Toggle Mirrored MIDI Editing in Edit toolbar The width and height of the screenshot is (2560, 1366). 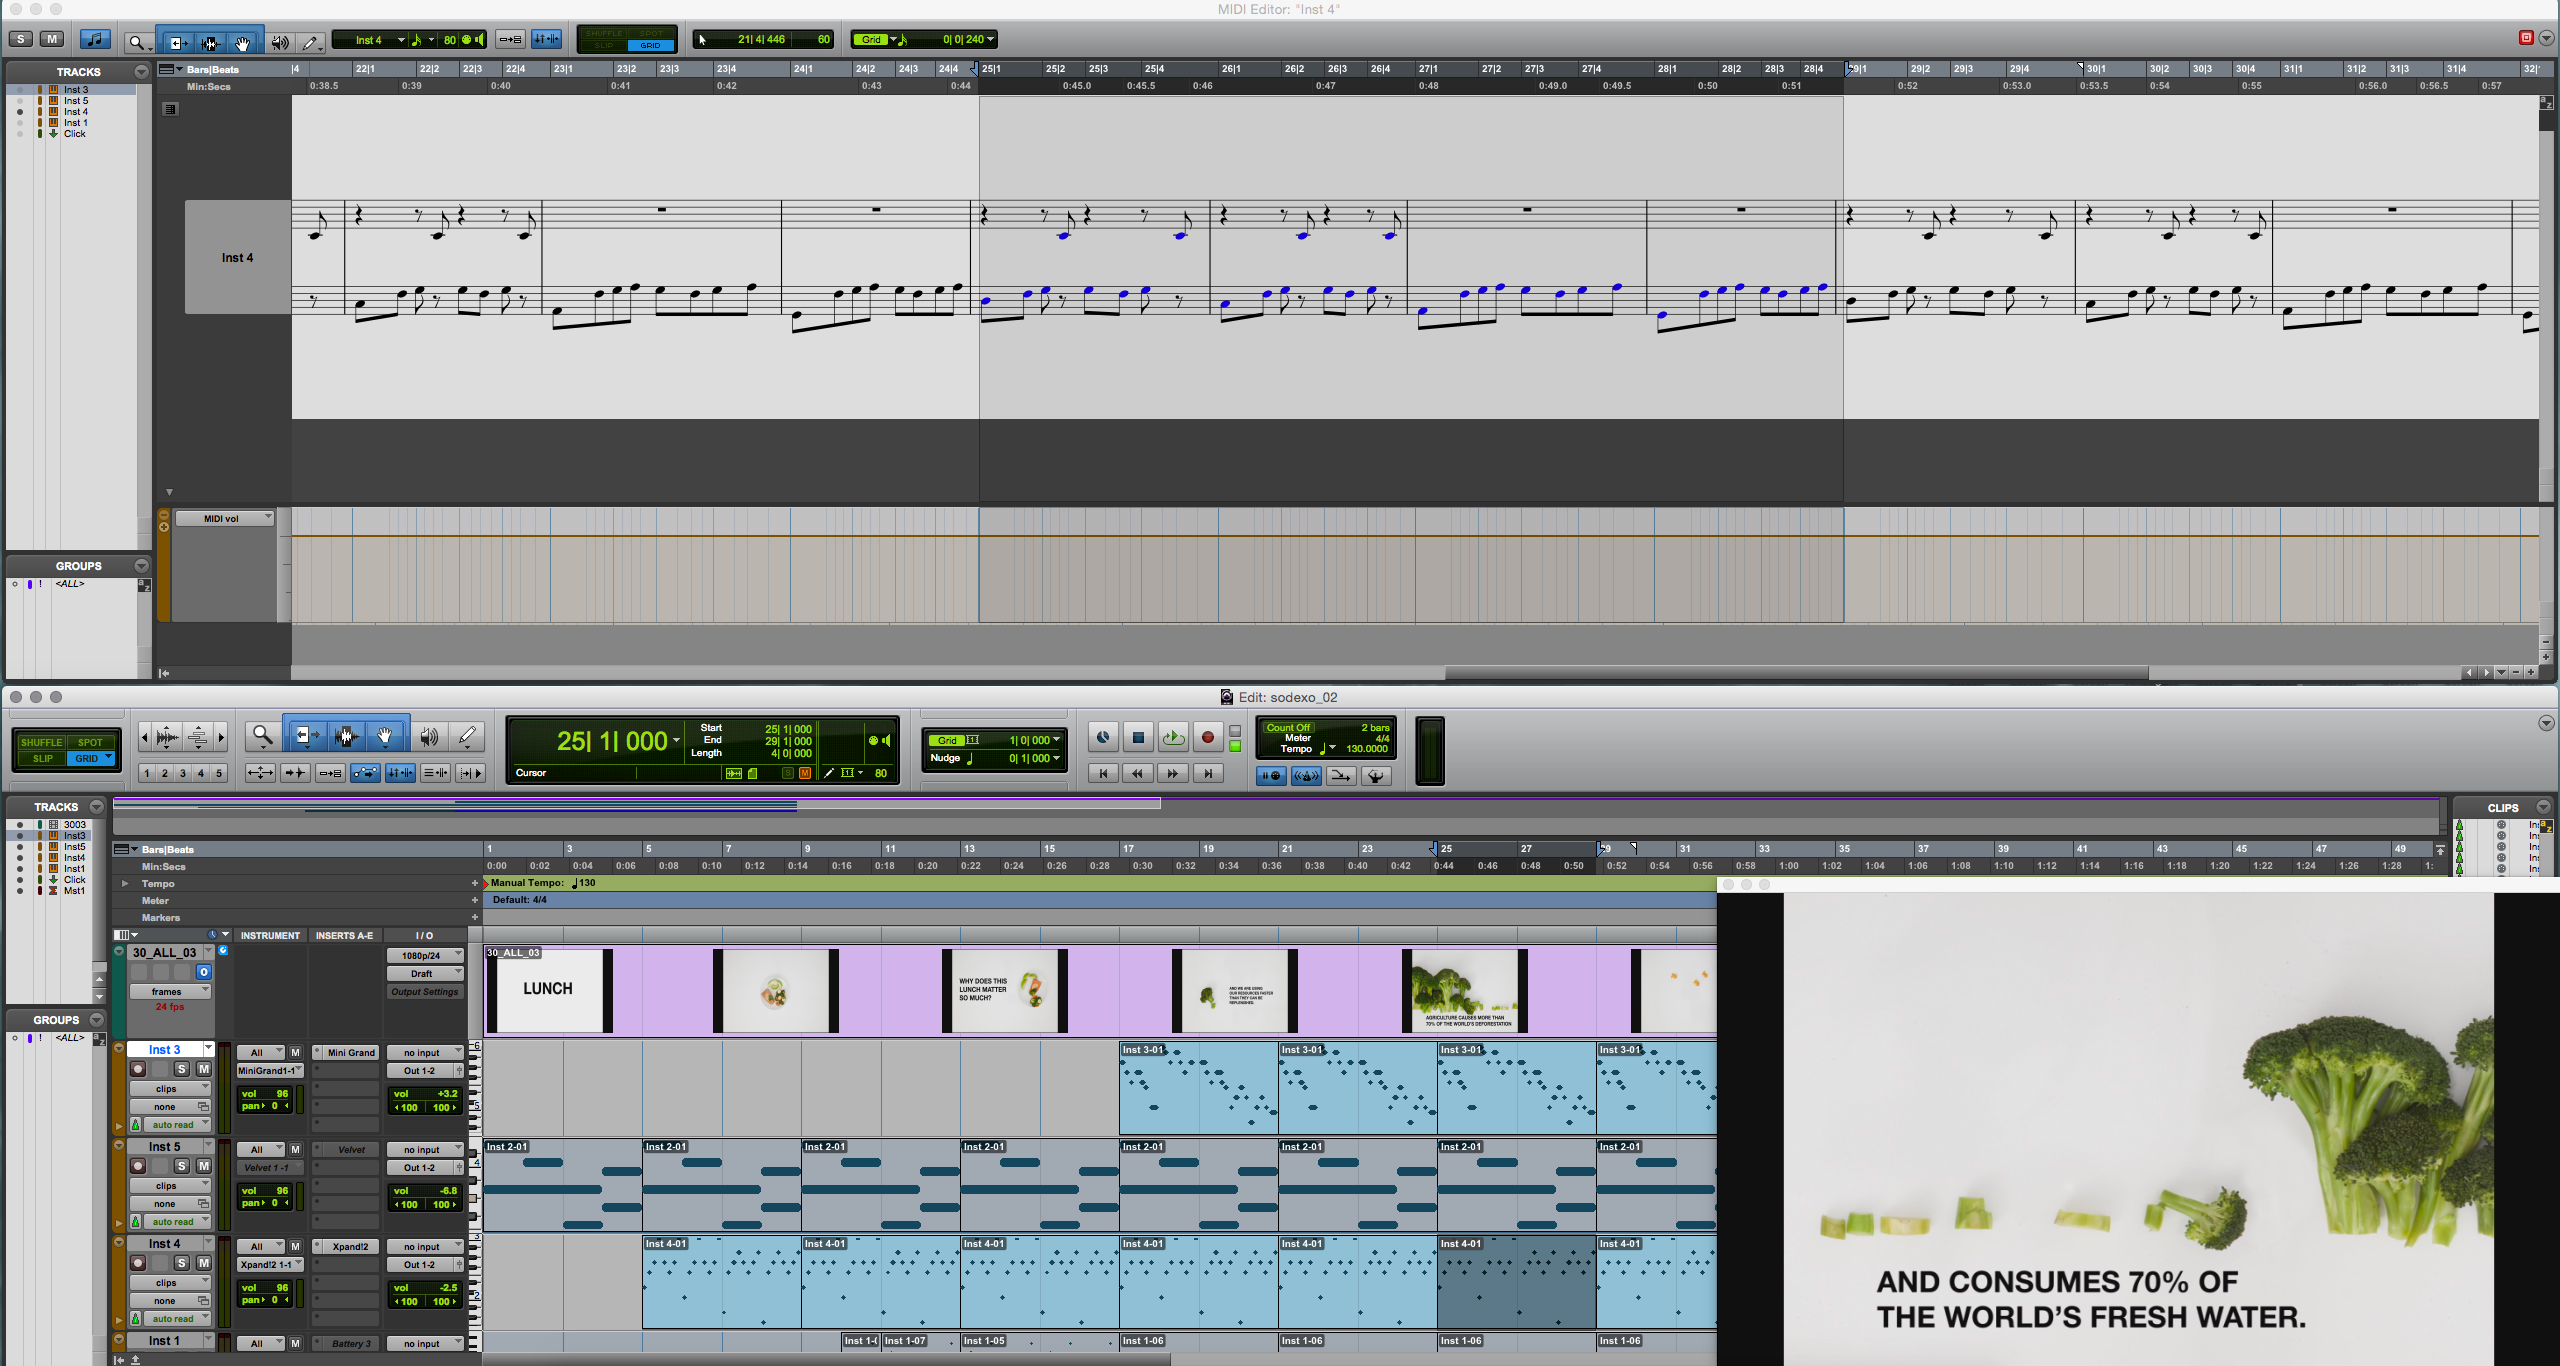(330, 773)
